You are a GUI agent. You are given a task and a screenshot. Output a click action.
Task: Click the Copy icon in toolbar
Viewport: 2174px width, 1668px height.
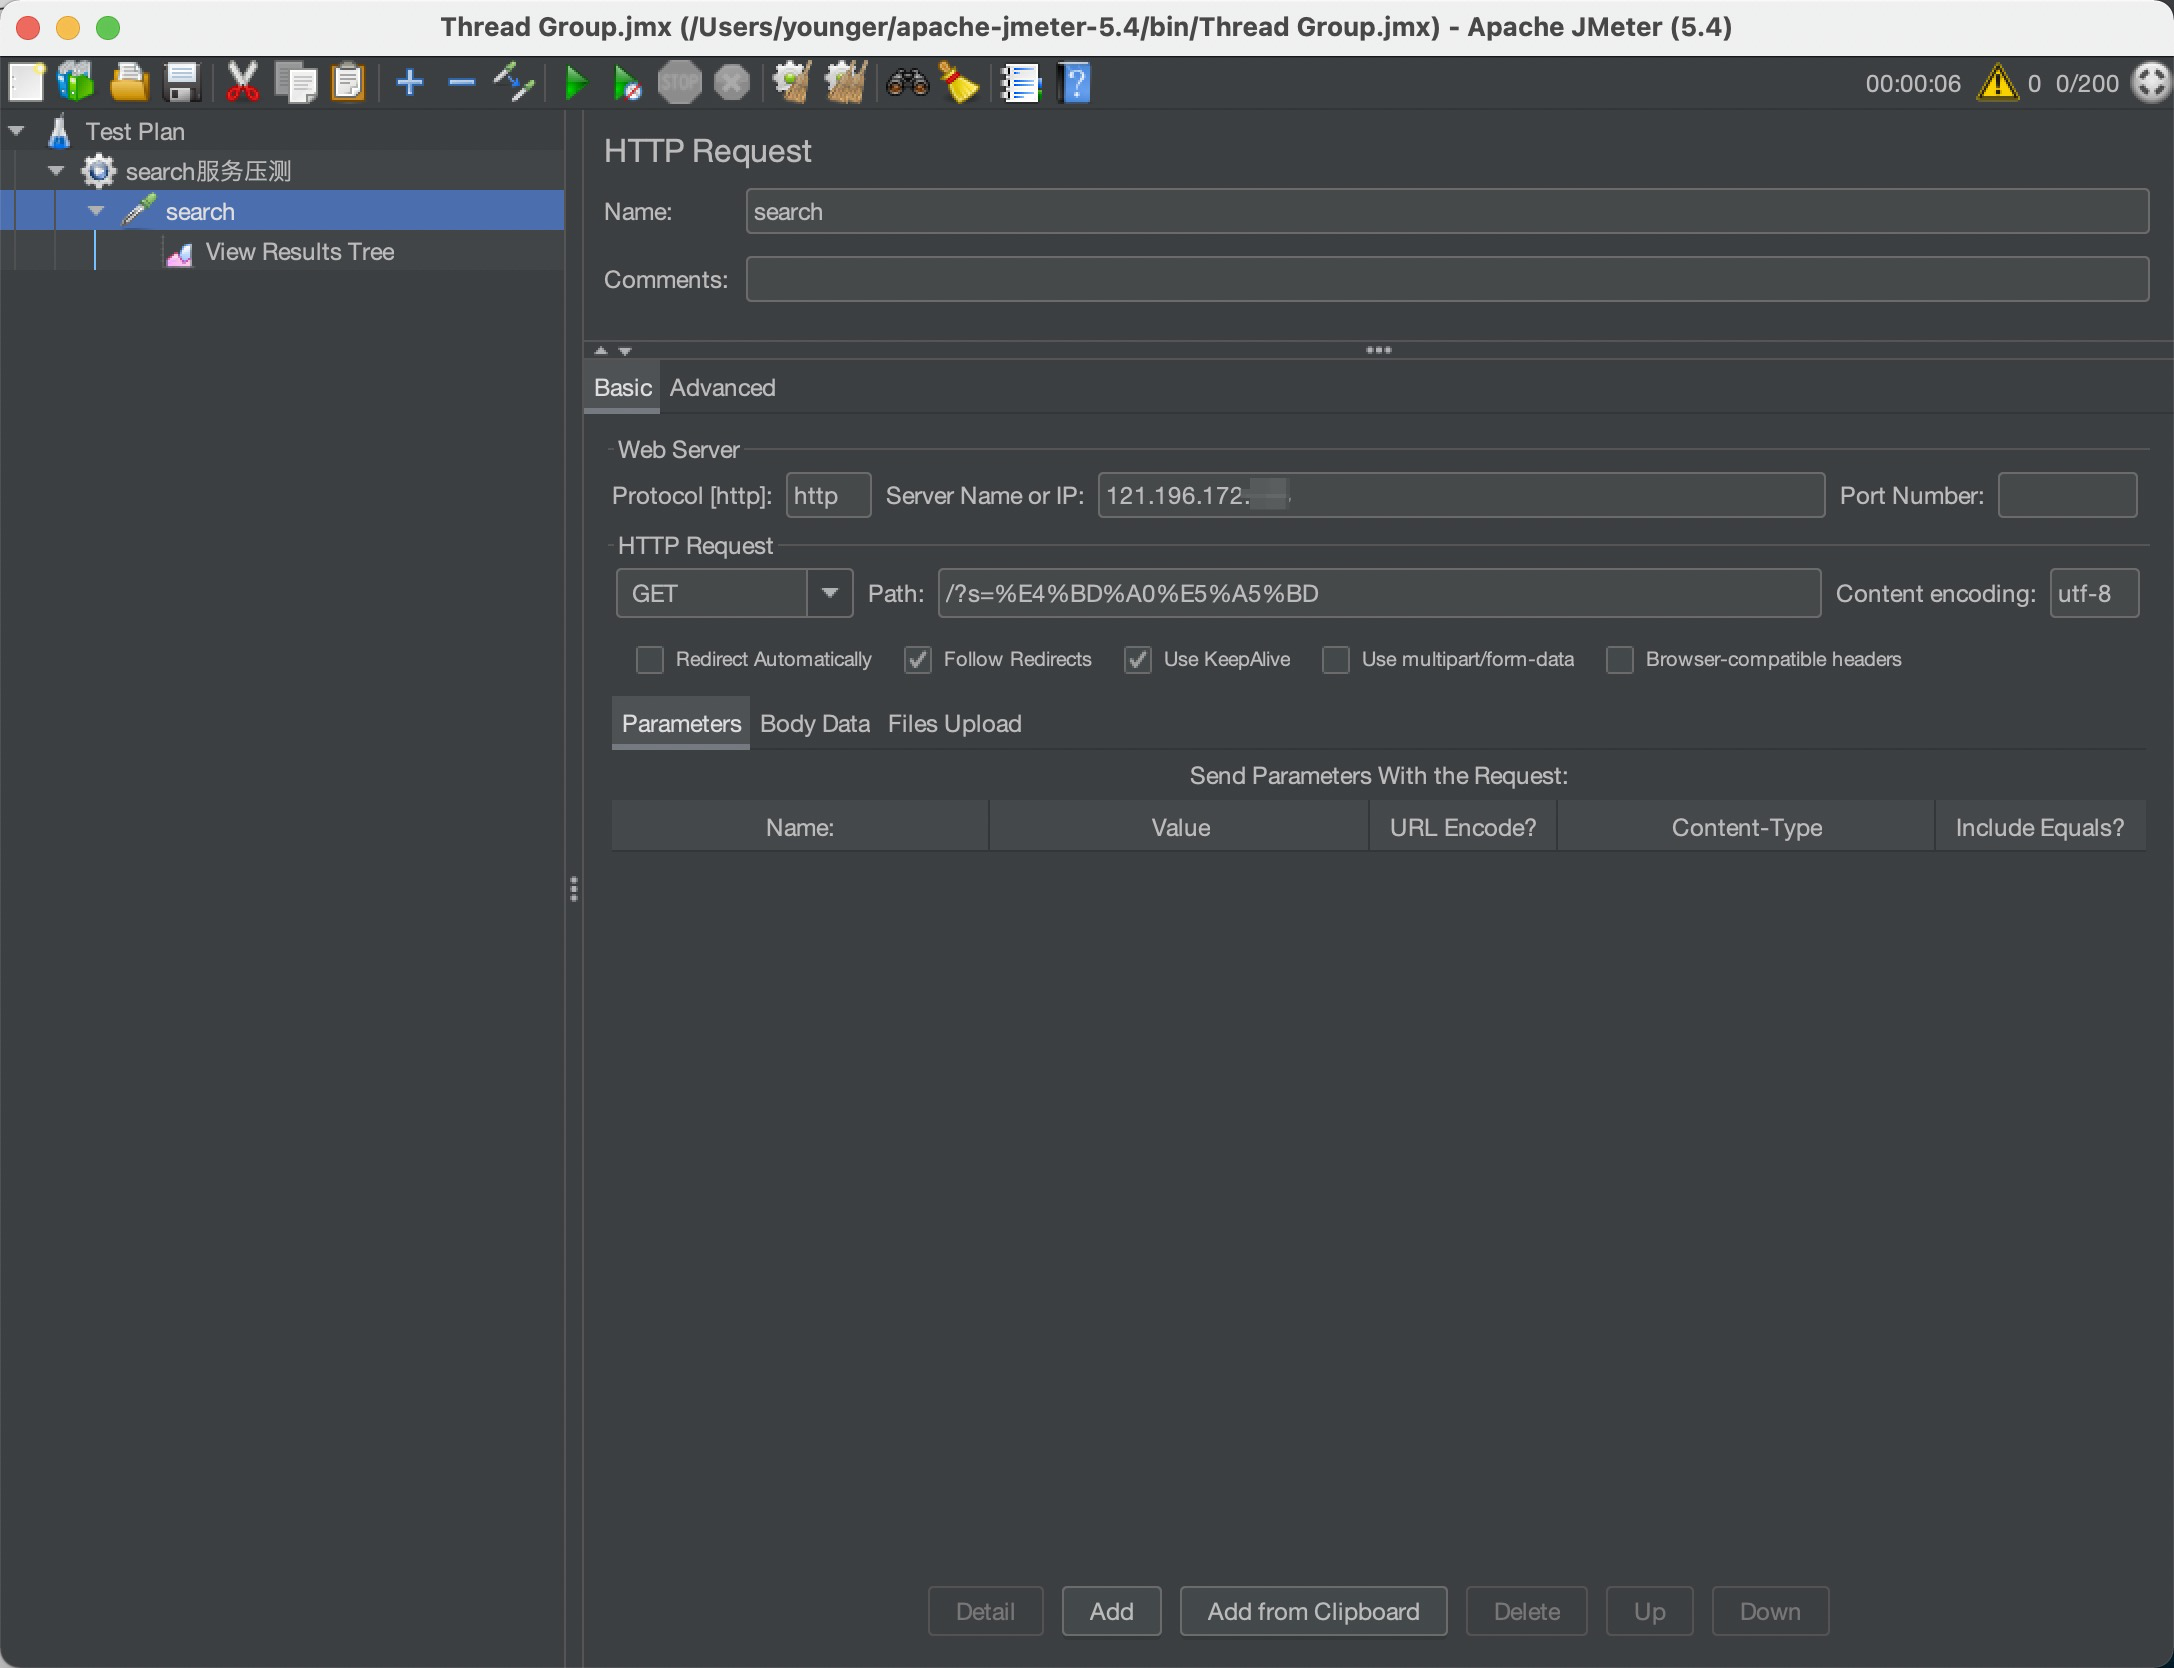pos(296,83)
